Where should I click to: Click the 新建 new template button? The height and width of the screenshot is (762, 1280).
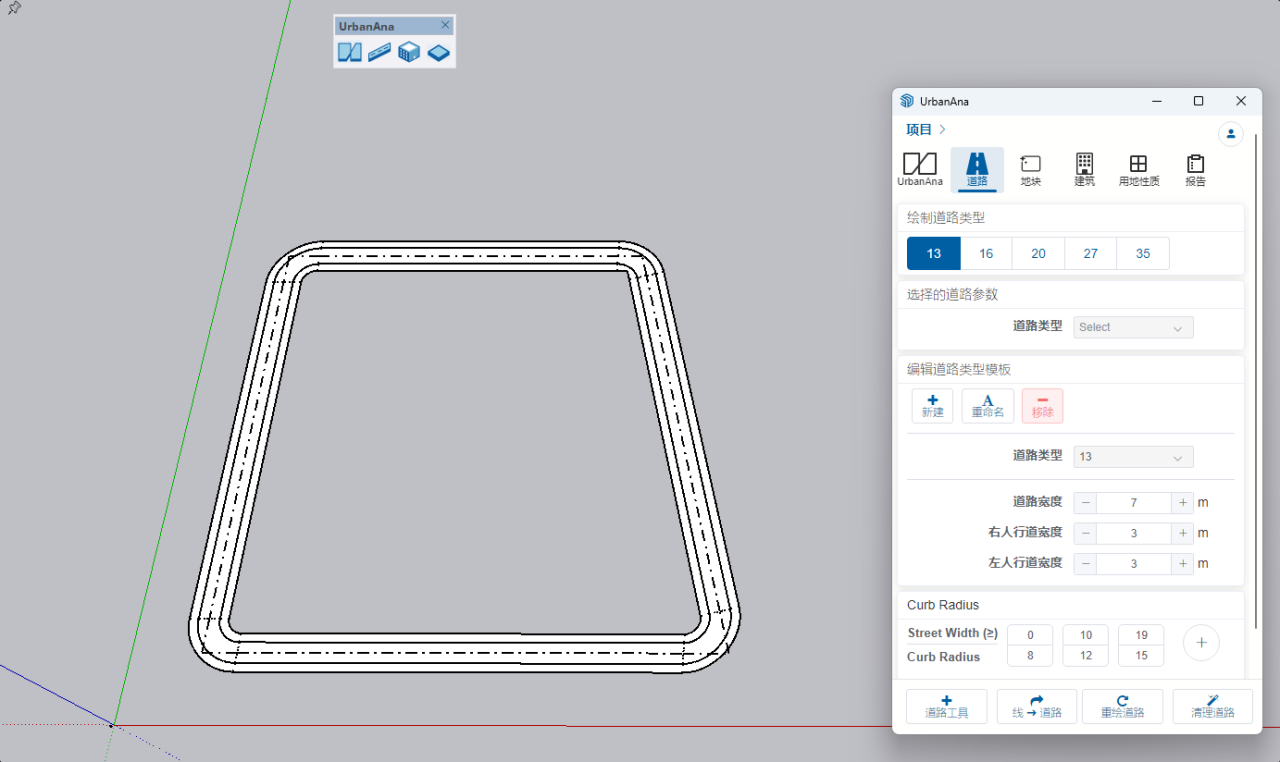pyautogui.click(x=932, y=406)
